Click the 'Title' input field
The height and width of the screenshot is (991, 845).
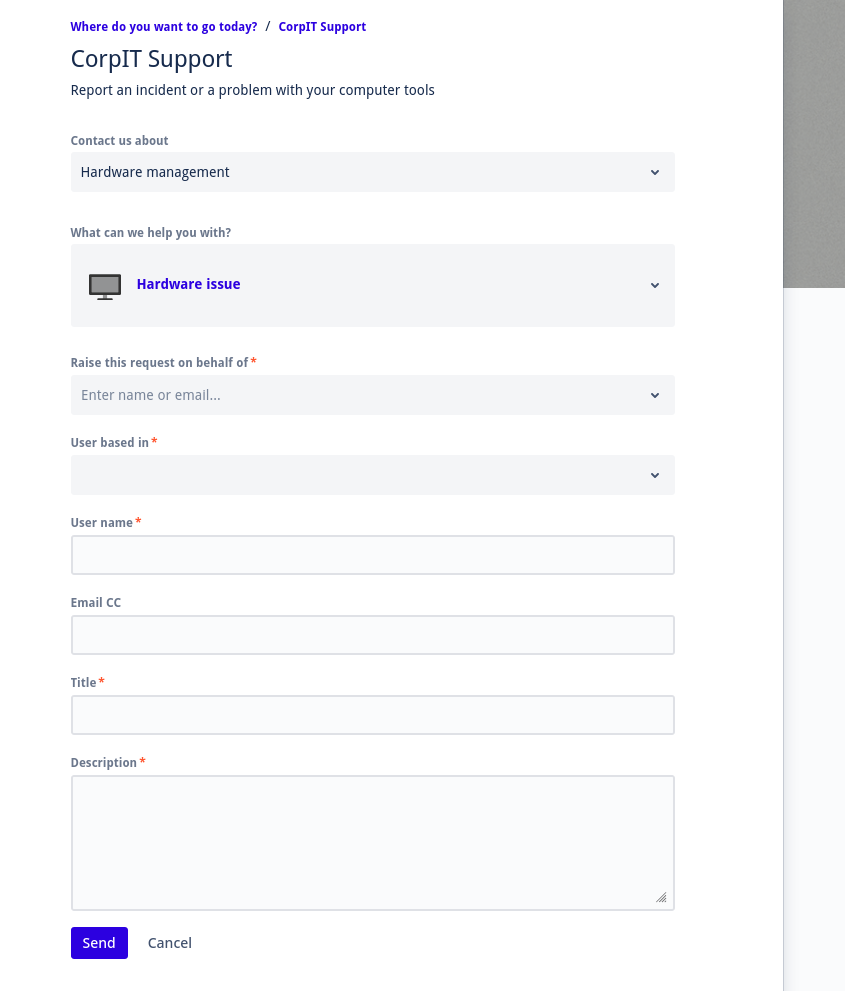(x=372, y=715)
